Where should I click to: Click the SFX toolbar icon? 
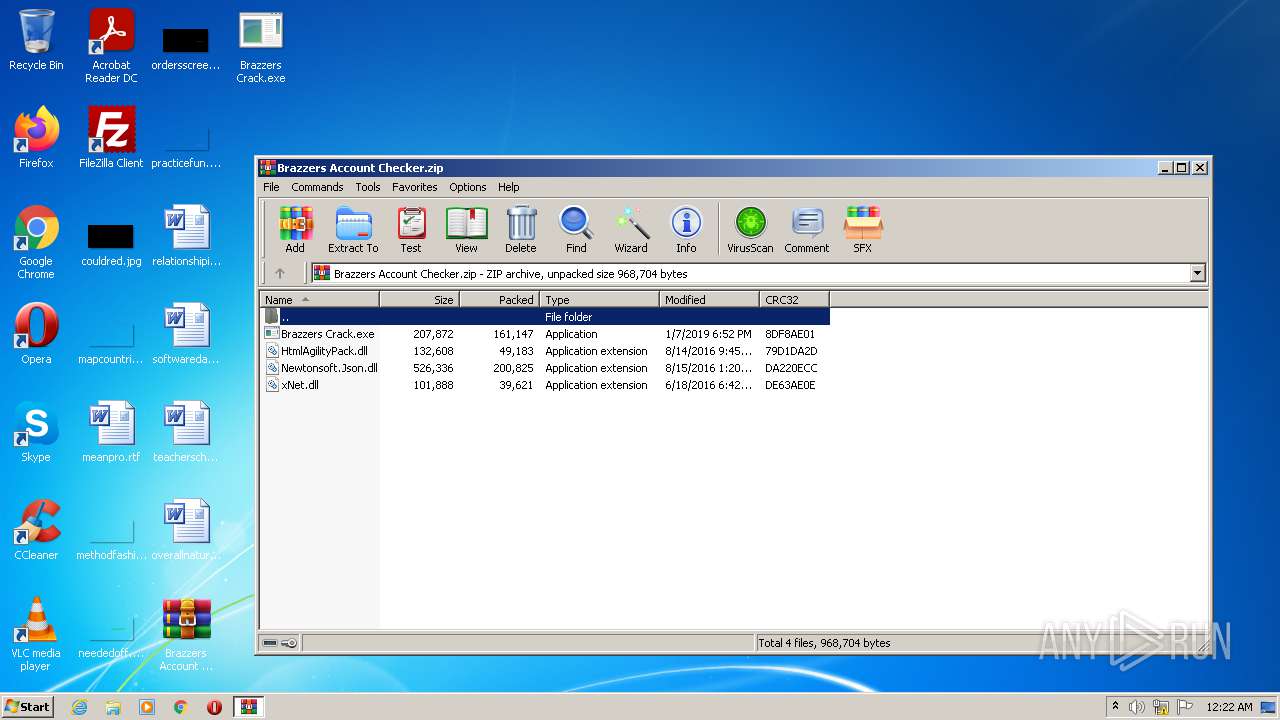pos(862,230)
